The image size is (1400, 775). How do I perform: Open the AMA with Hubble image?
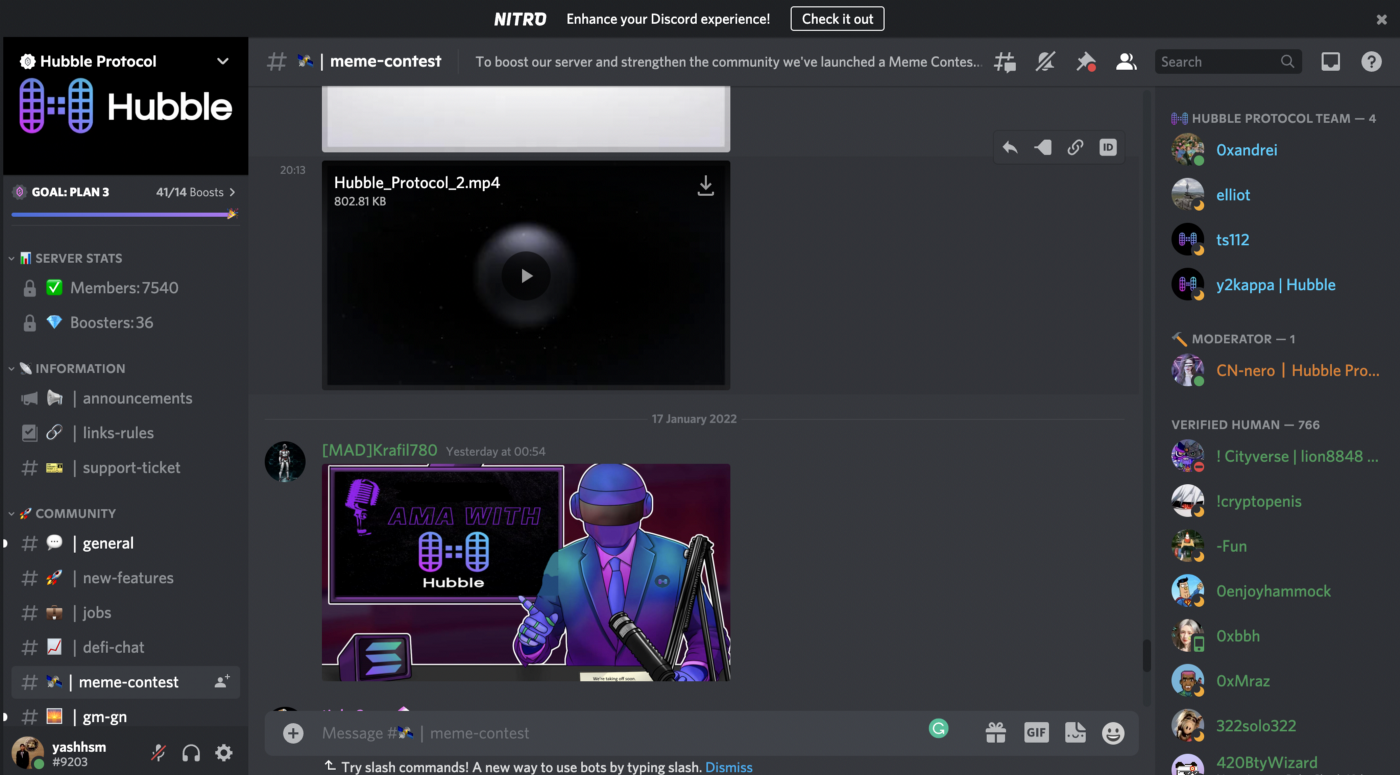(526, 573)
